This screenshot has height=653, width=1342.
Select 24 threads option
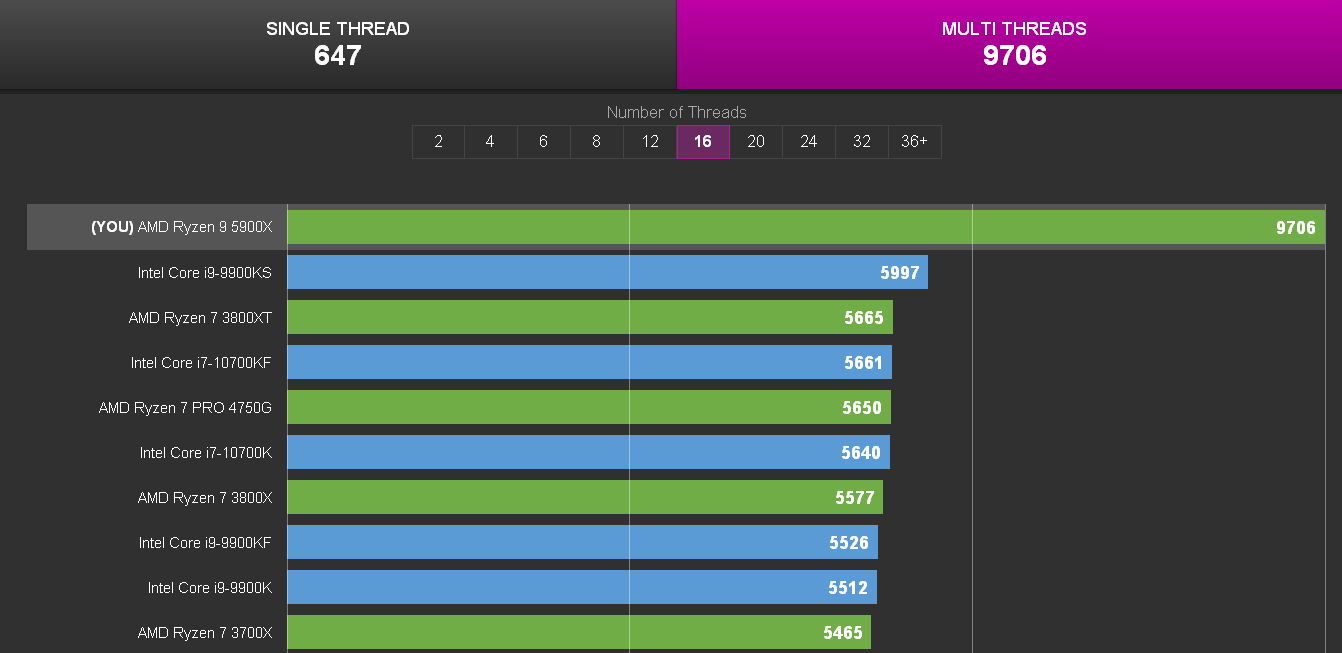tap(809, 142)
